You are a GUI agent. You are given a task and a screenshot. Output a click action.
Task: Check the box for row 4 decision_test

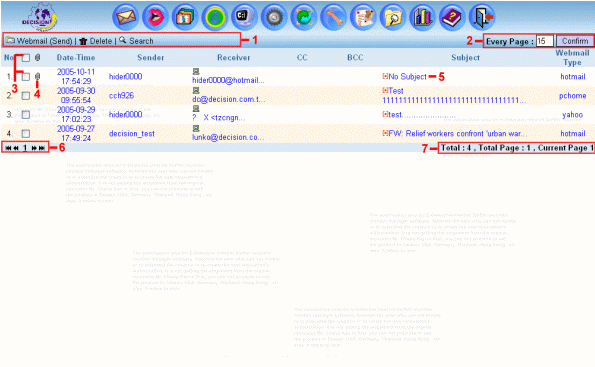pos(25,134)
